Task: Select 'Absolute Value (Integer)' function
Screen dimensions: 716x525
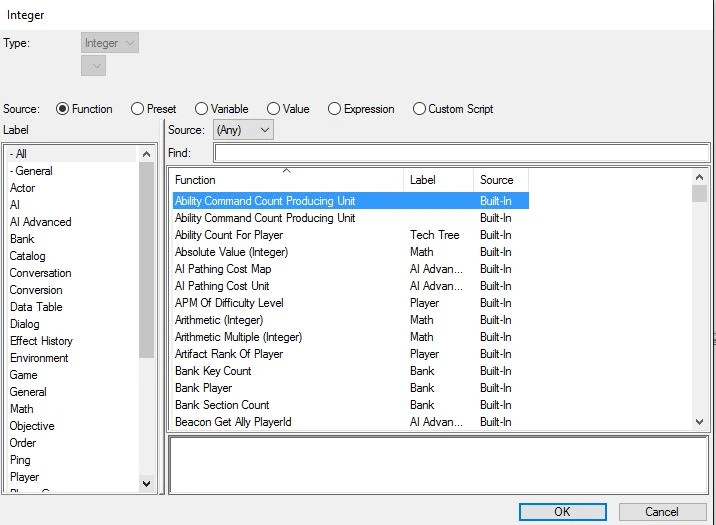Action: [351, 252]
